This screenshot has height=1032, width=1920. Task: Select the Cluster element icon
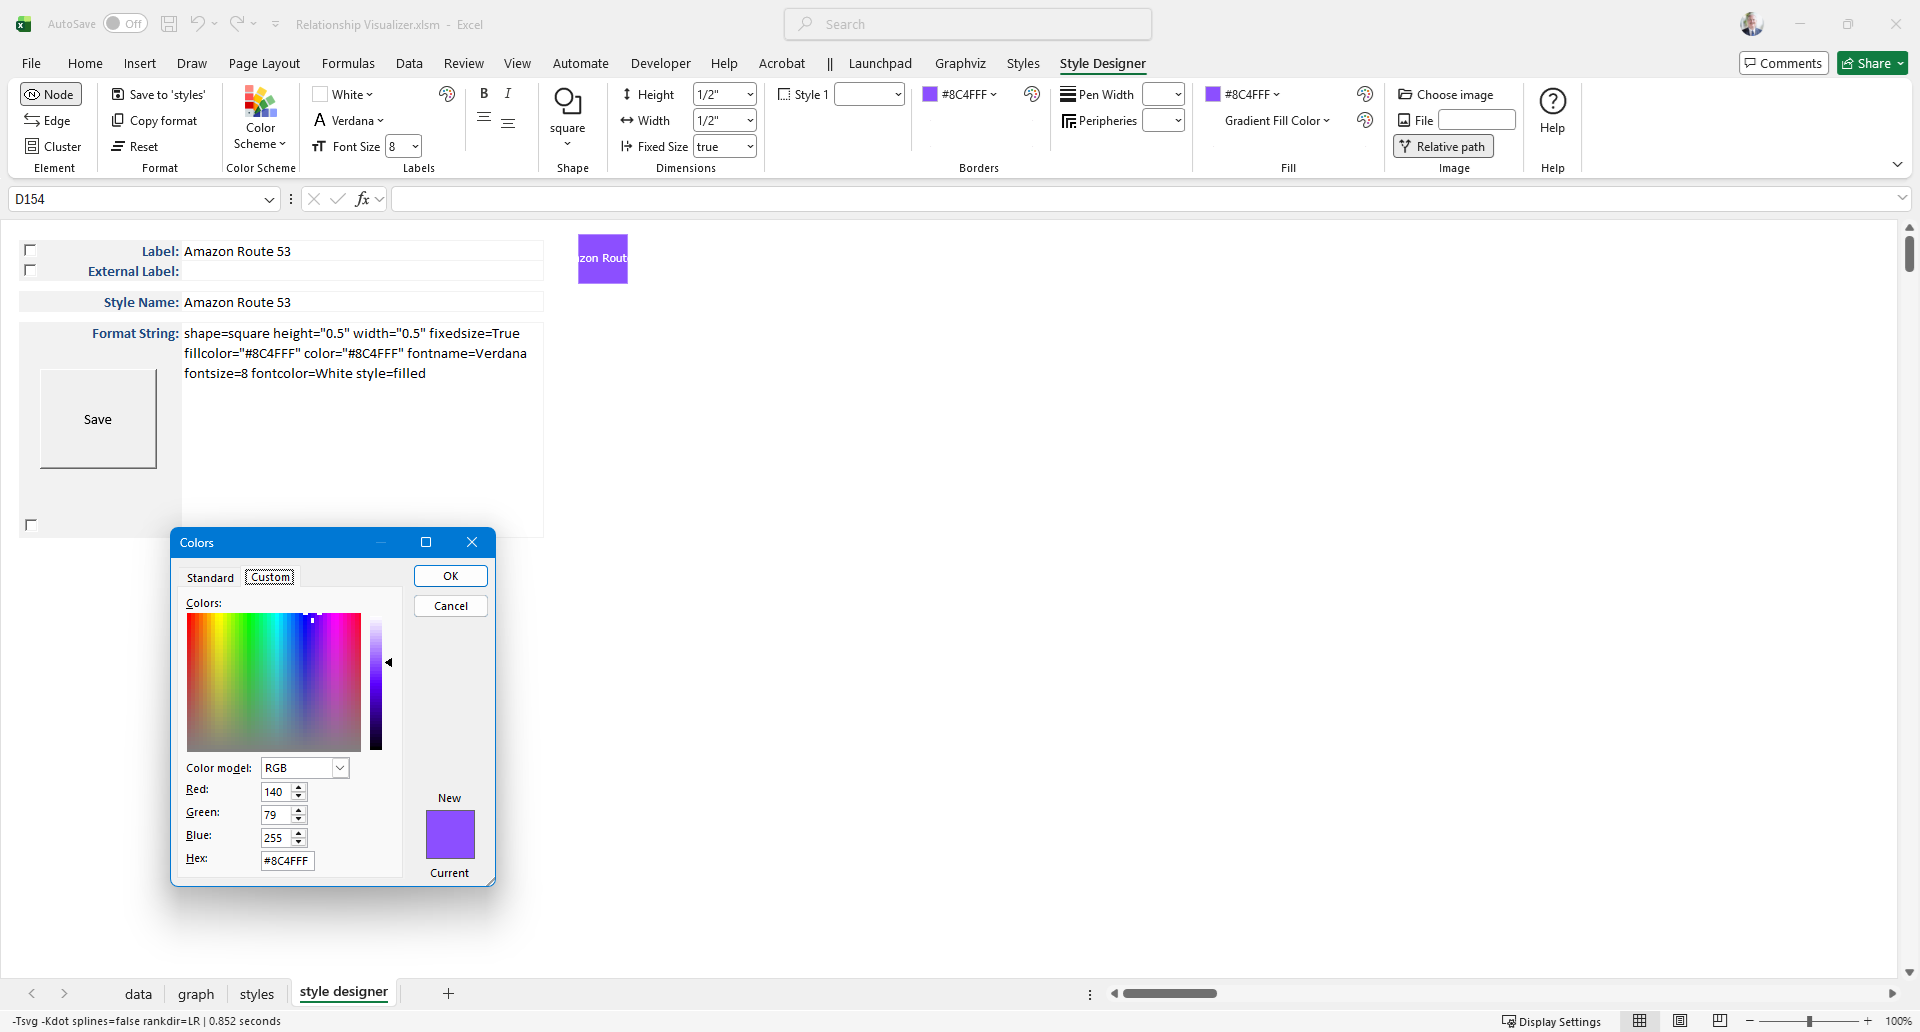[32, 147]
